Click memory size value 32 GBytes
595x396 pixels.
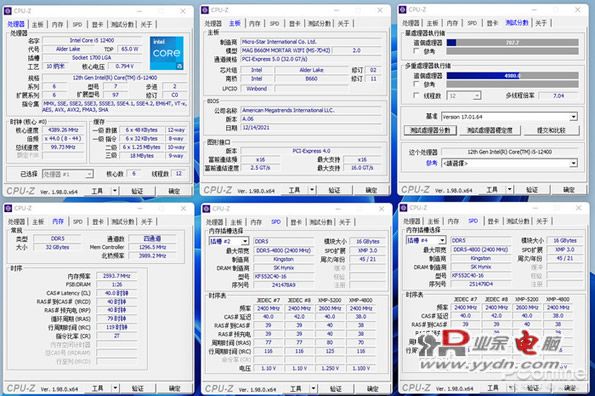(x=58, y=247)
